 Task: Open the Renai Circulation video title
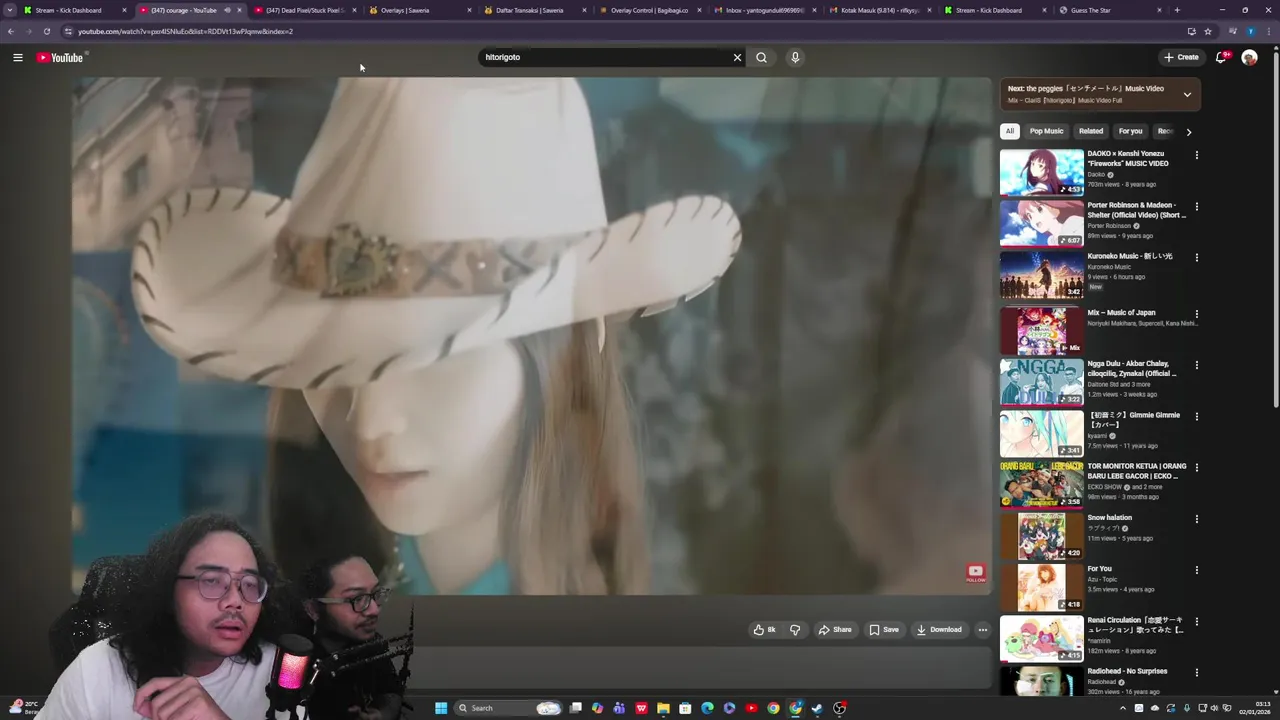(1135, 625)
